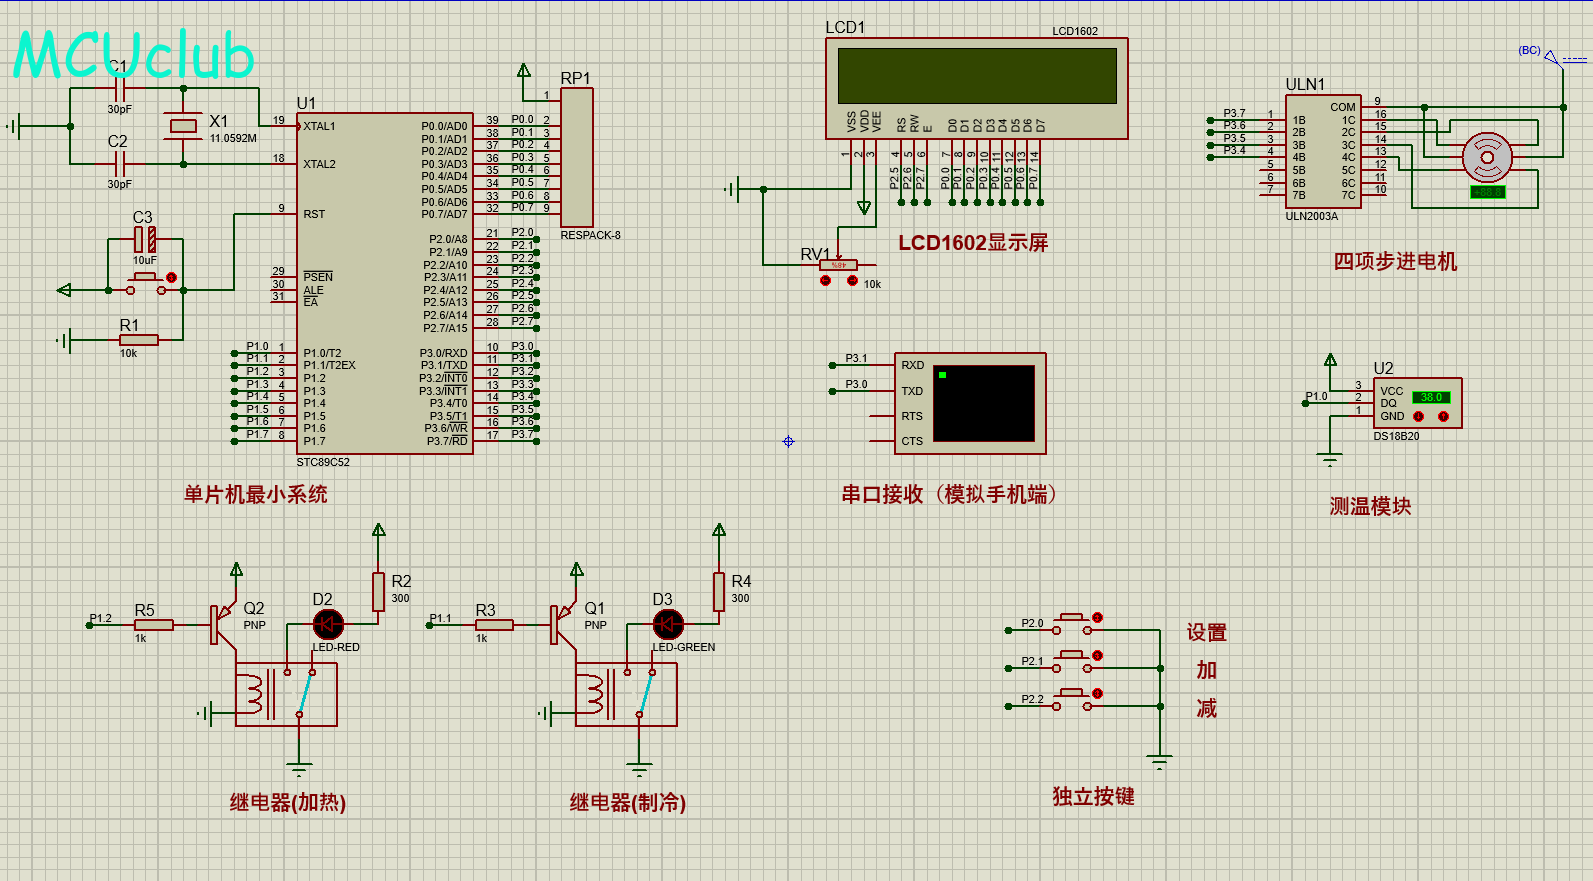Click the heating relay coil symbol
This screenshot has width=1593, height=881.
(253, 694)
